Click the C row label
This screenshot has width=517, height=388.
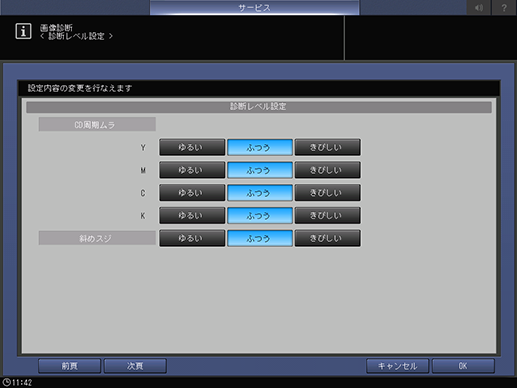143,193
